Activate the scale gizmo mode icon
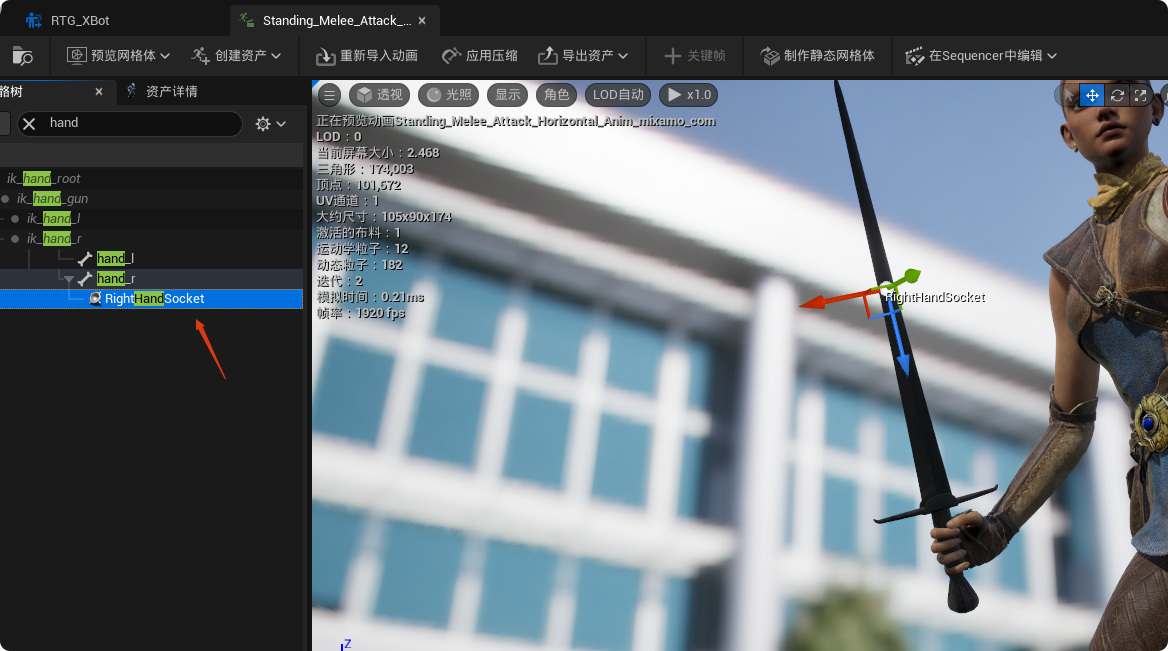1168x651 pixels. click(1140, 95)
